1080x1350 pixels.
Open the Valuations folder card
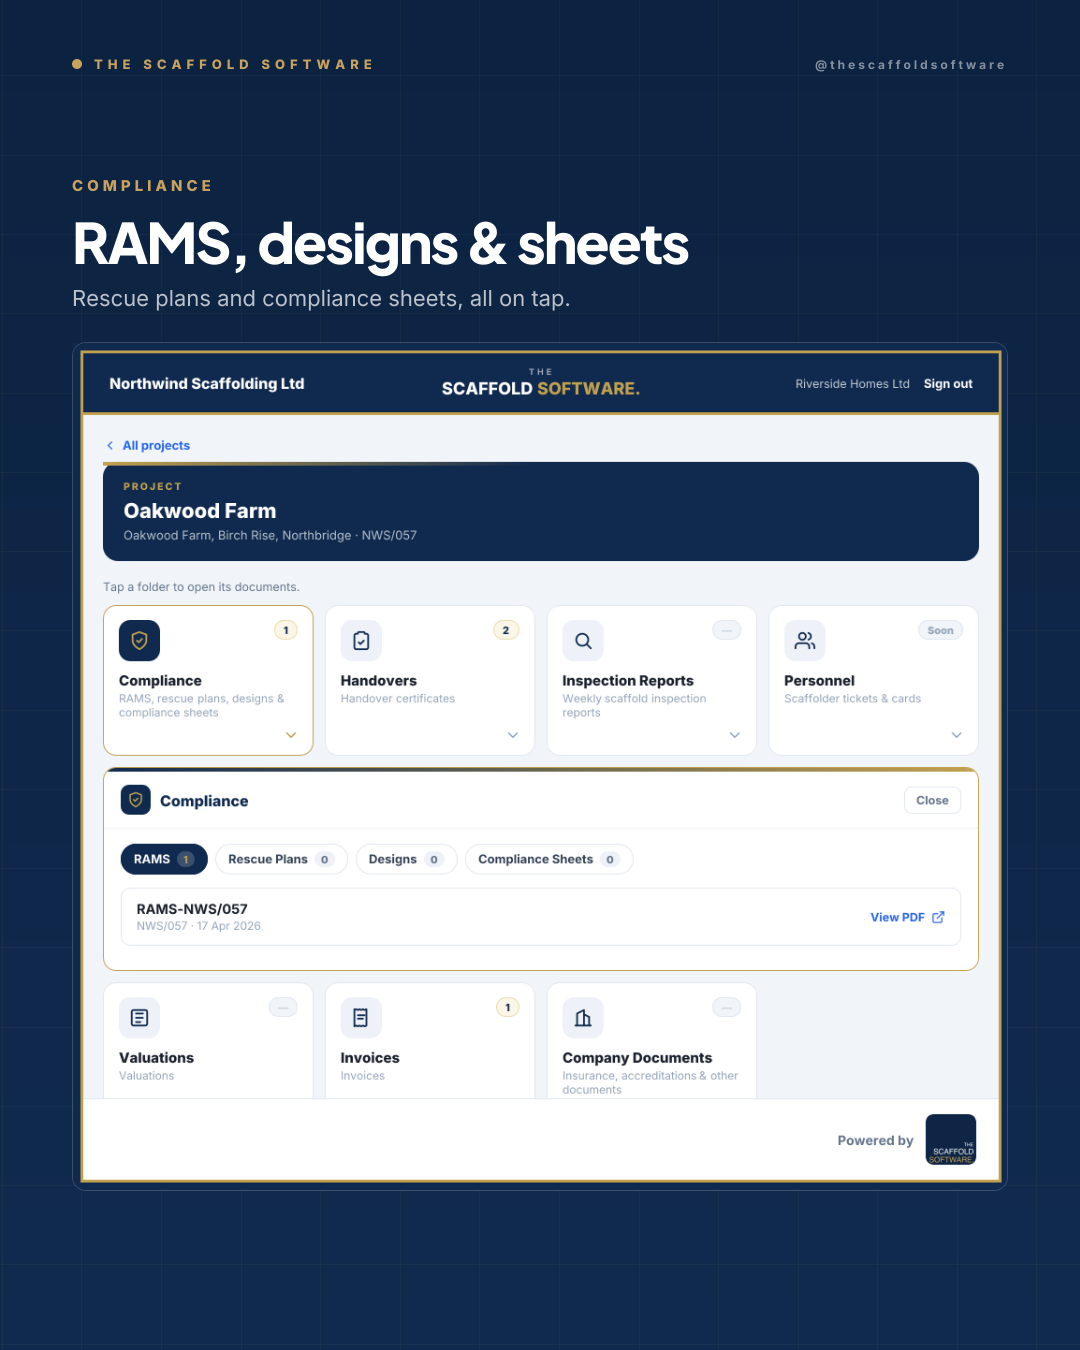208,1041
